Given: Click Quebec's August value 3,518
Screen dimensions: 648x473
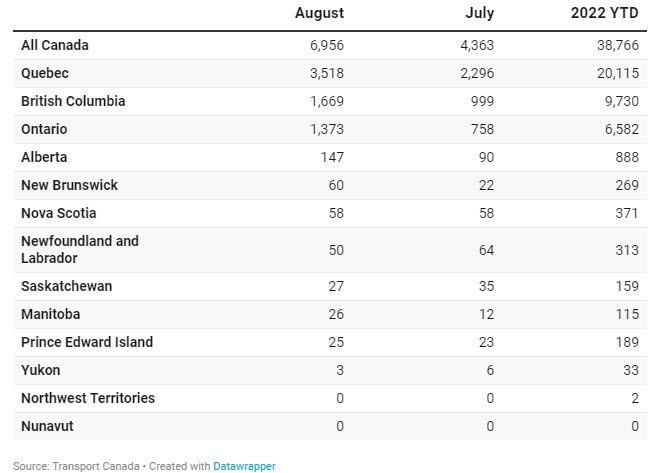Looking at the screenshot, I should point(322,74).
